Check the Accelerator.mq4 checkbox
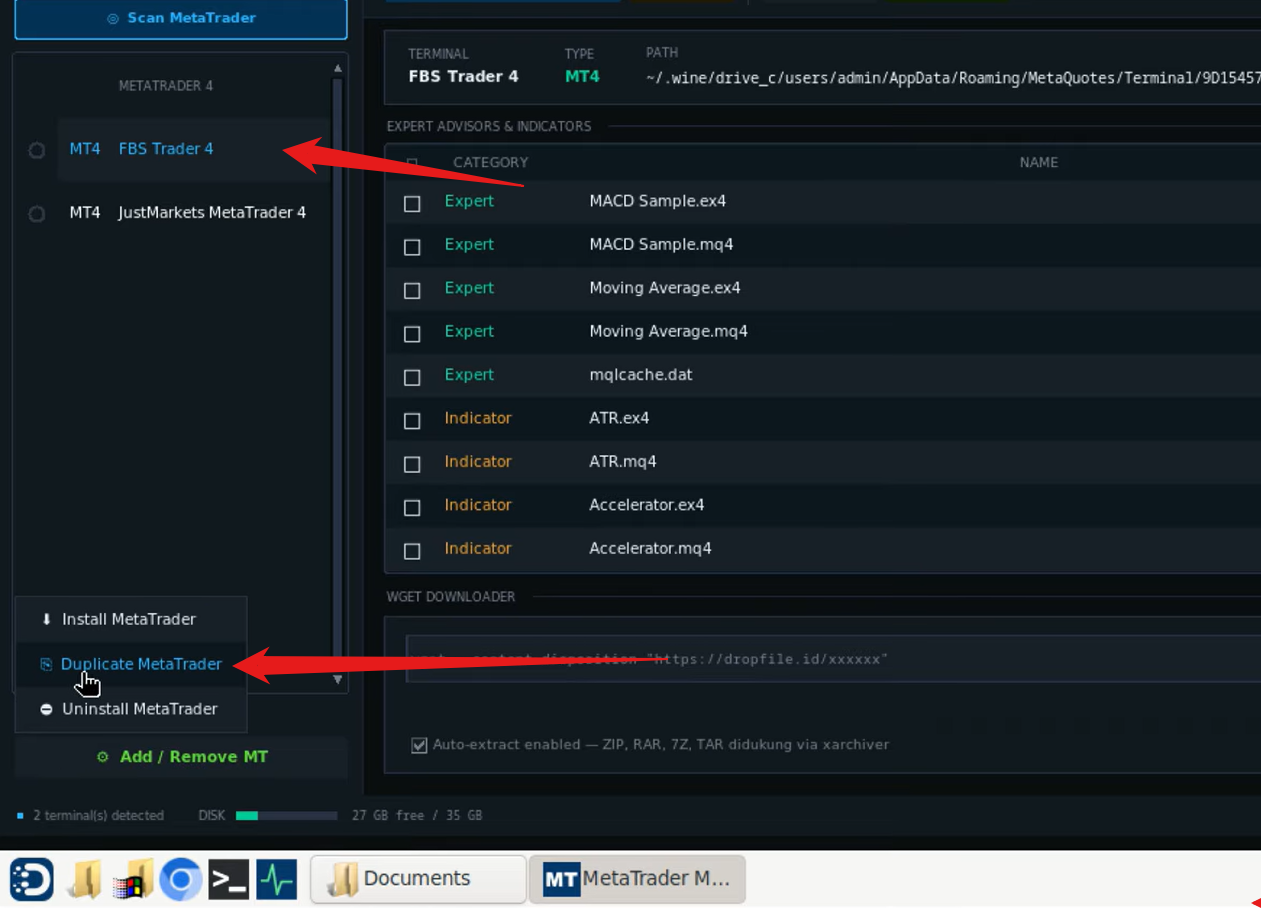Screen dimensions: 1261x908 tap(412, 551)
